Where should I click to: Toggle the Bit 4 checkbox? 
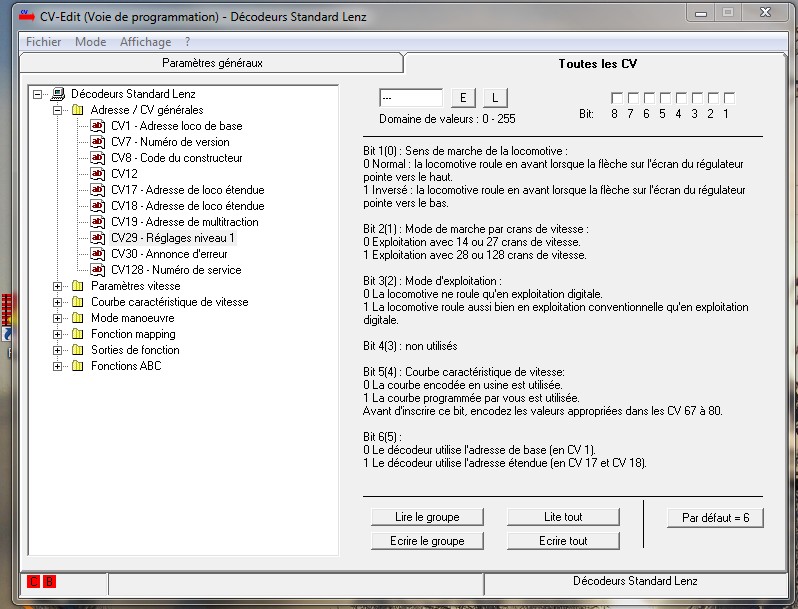coord(681,98)
